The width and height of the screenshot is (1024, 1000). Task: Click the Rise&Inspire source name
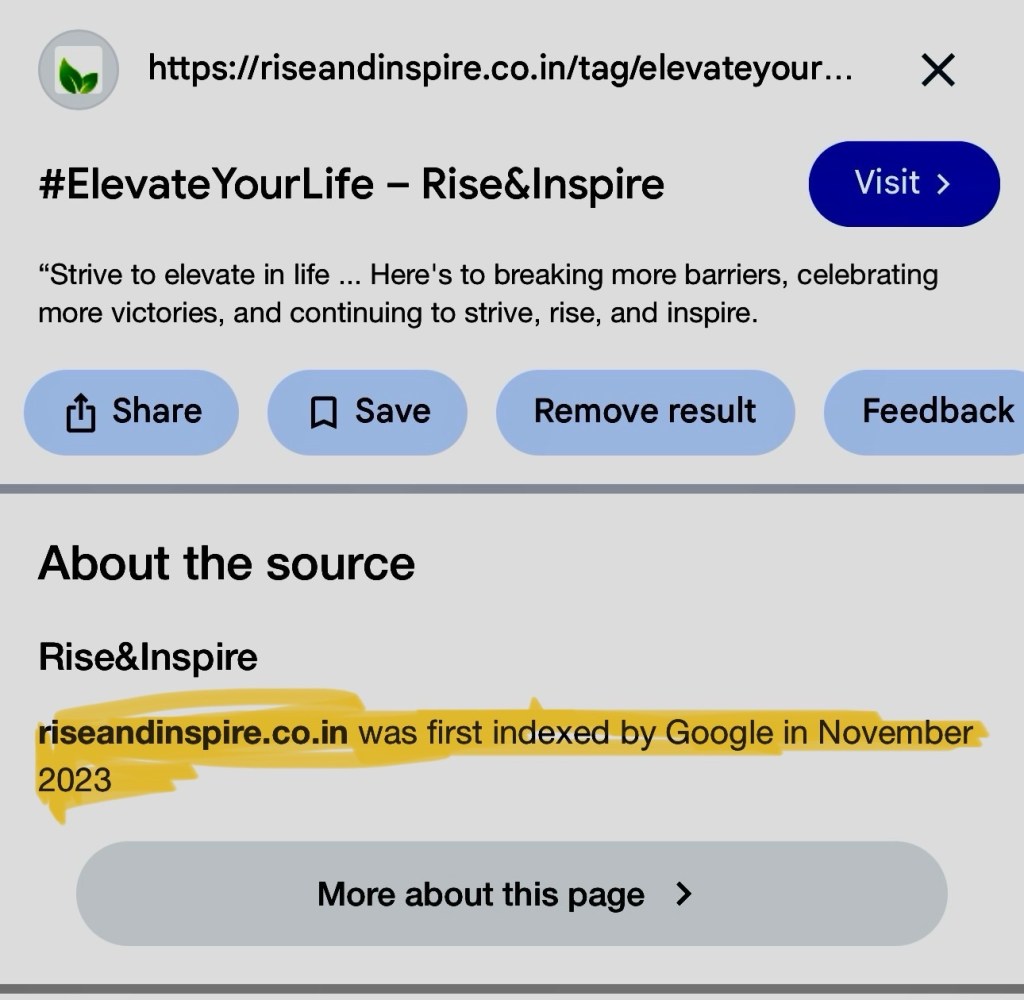click(x=148, y=657)
